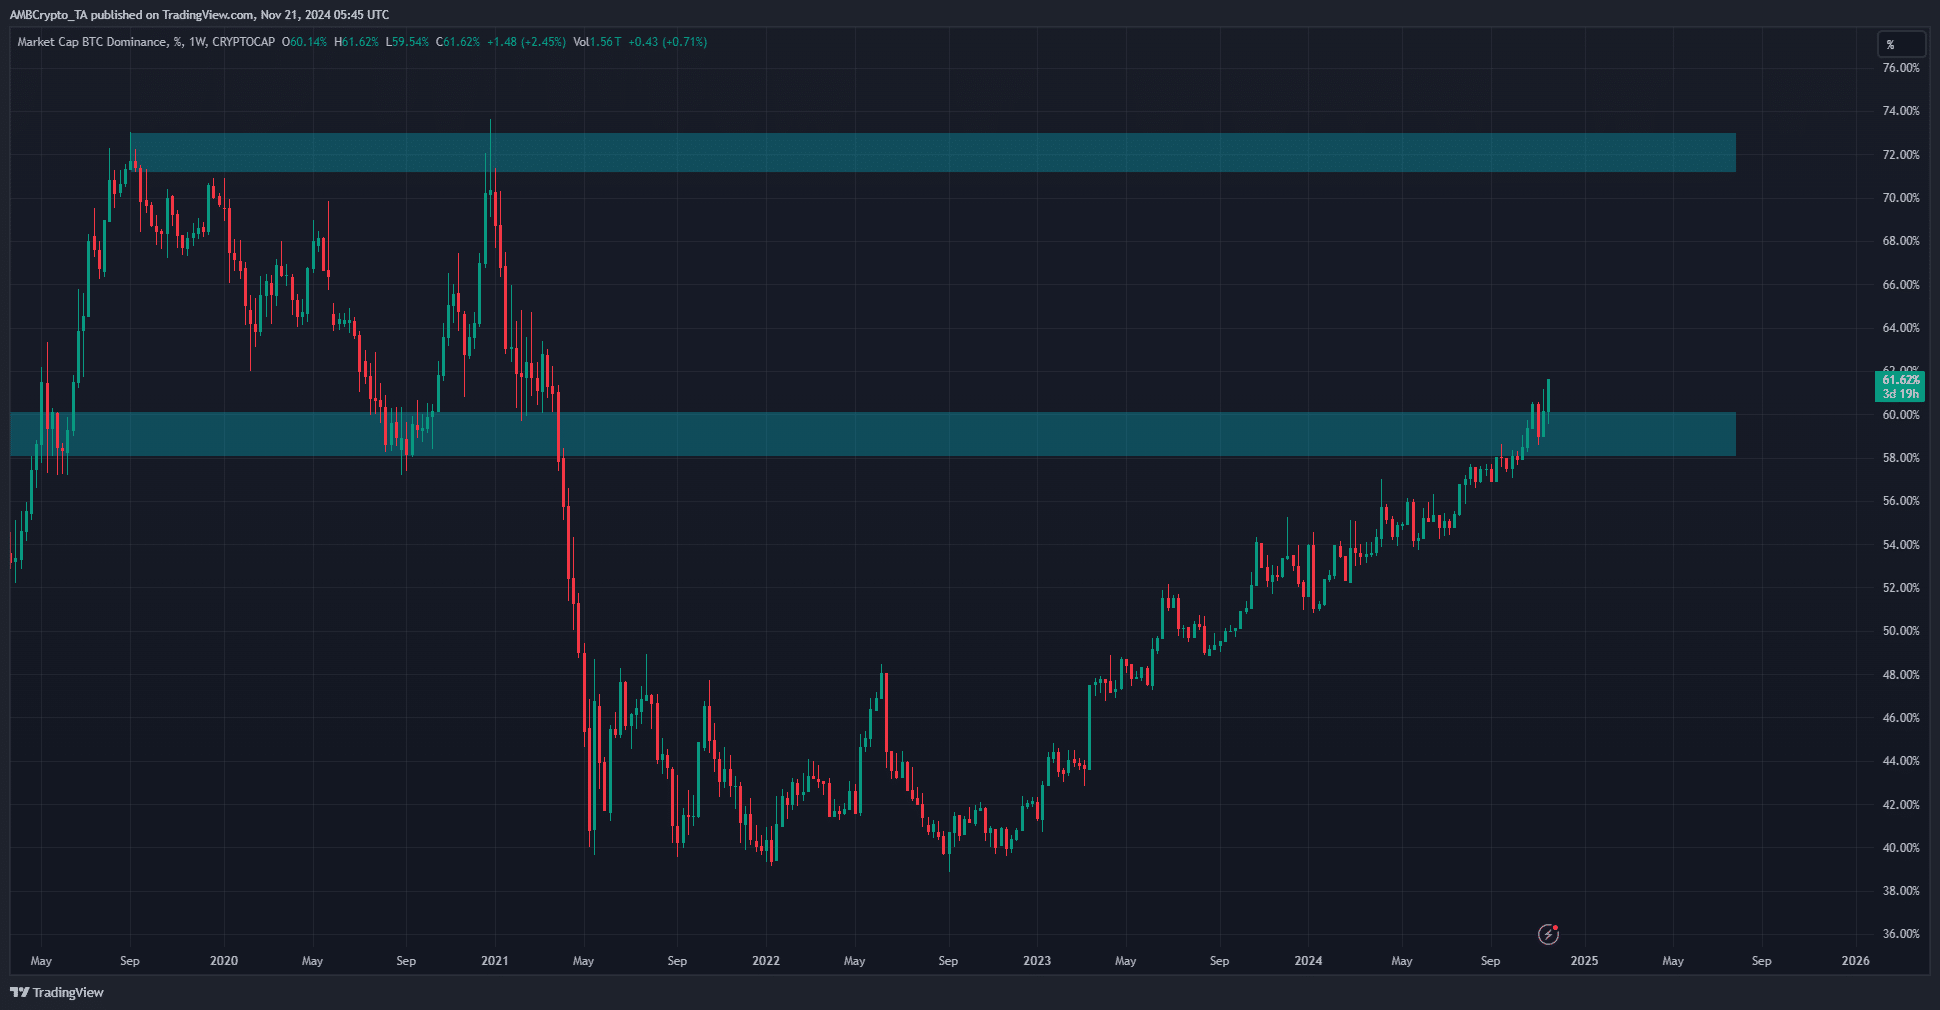Click the 2023 label on the time axis
The image size is (1940, 1010).
click(x=1037, y=961)
